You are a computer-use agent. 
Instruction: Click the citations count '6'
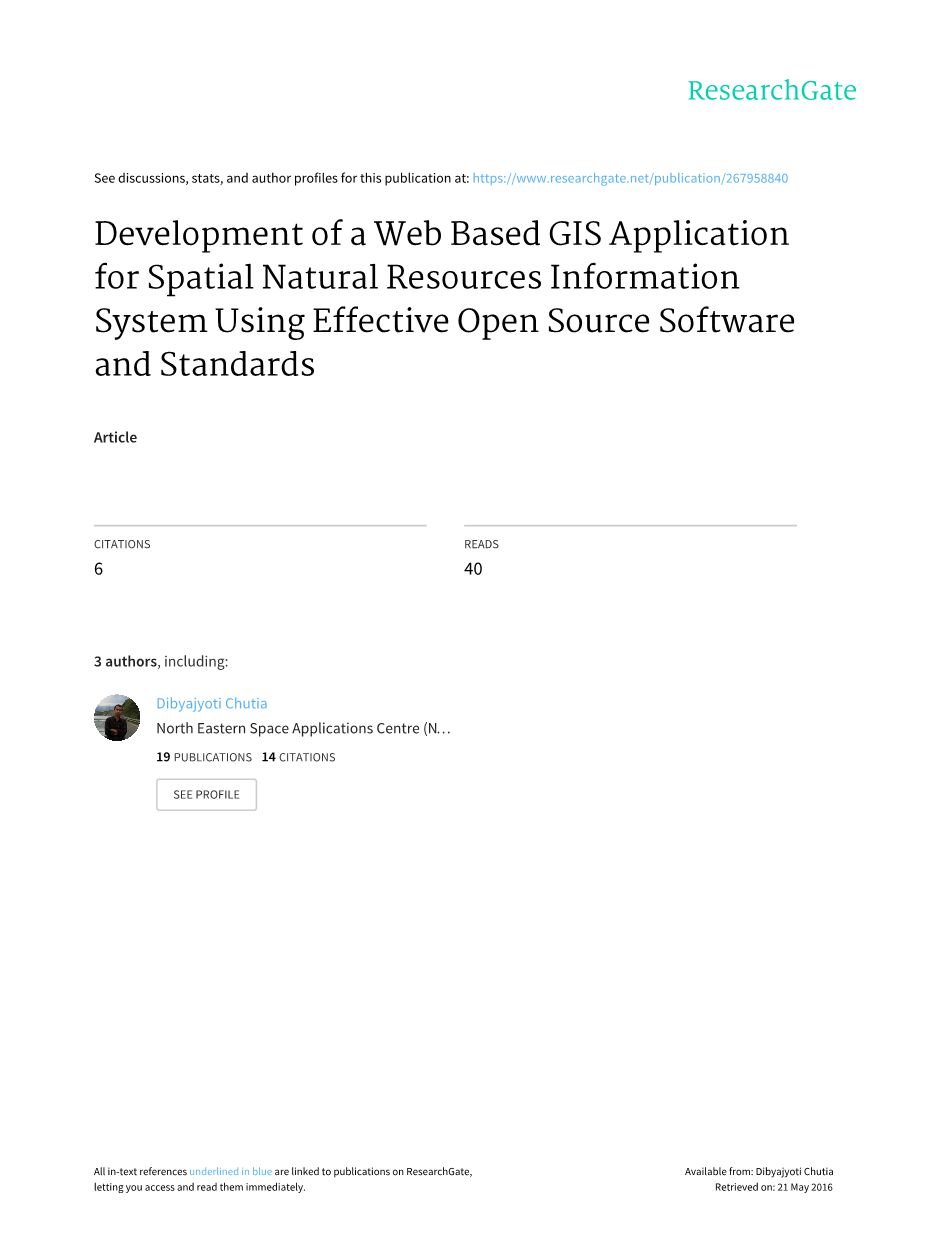pyautogui.click(x=98, y=568)
